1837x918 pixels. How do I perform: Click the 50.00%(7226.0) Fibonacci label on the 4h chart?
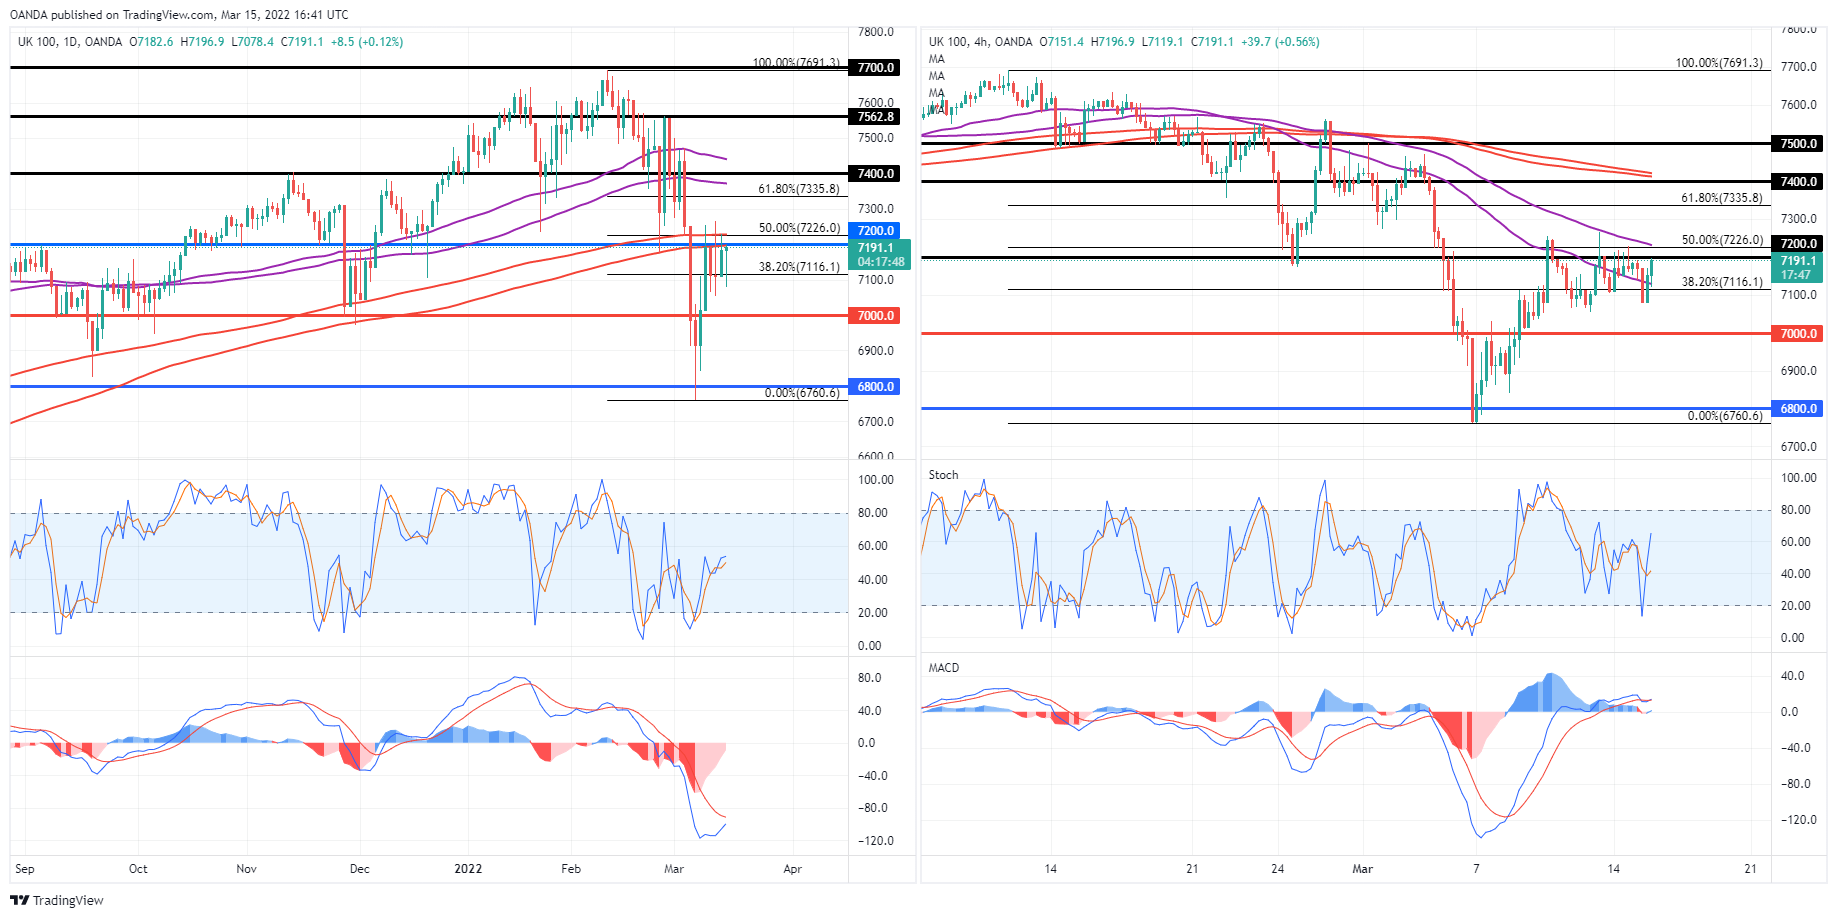(1722, 240)
